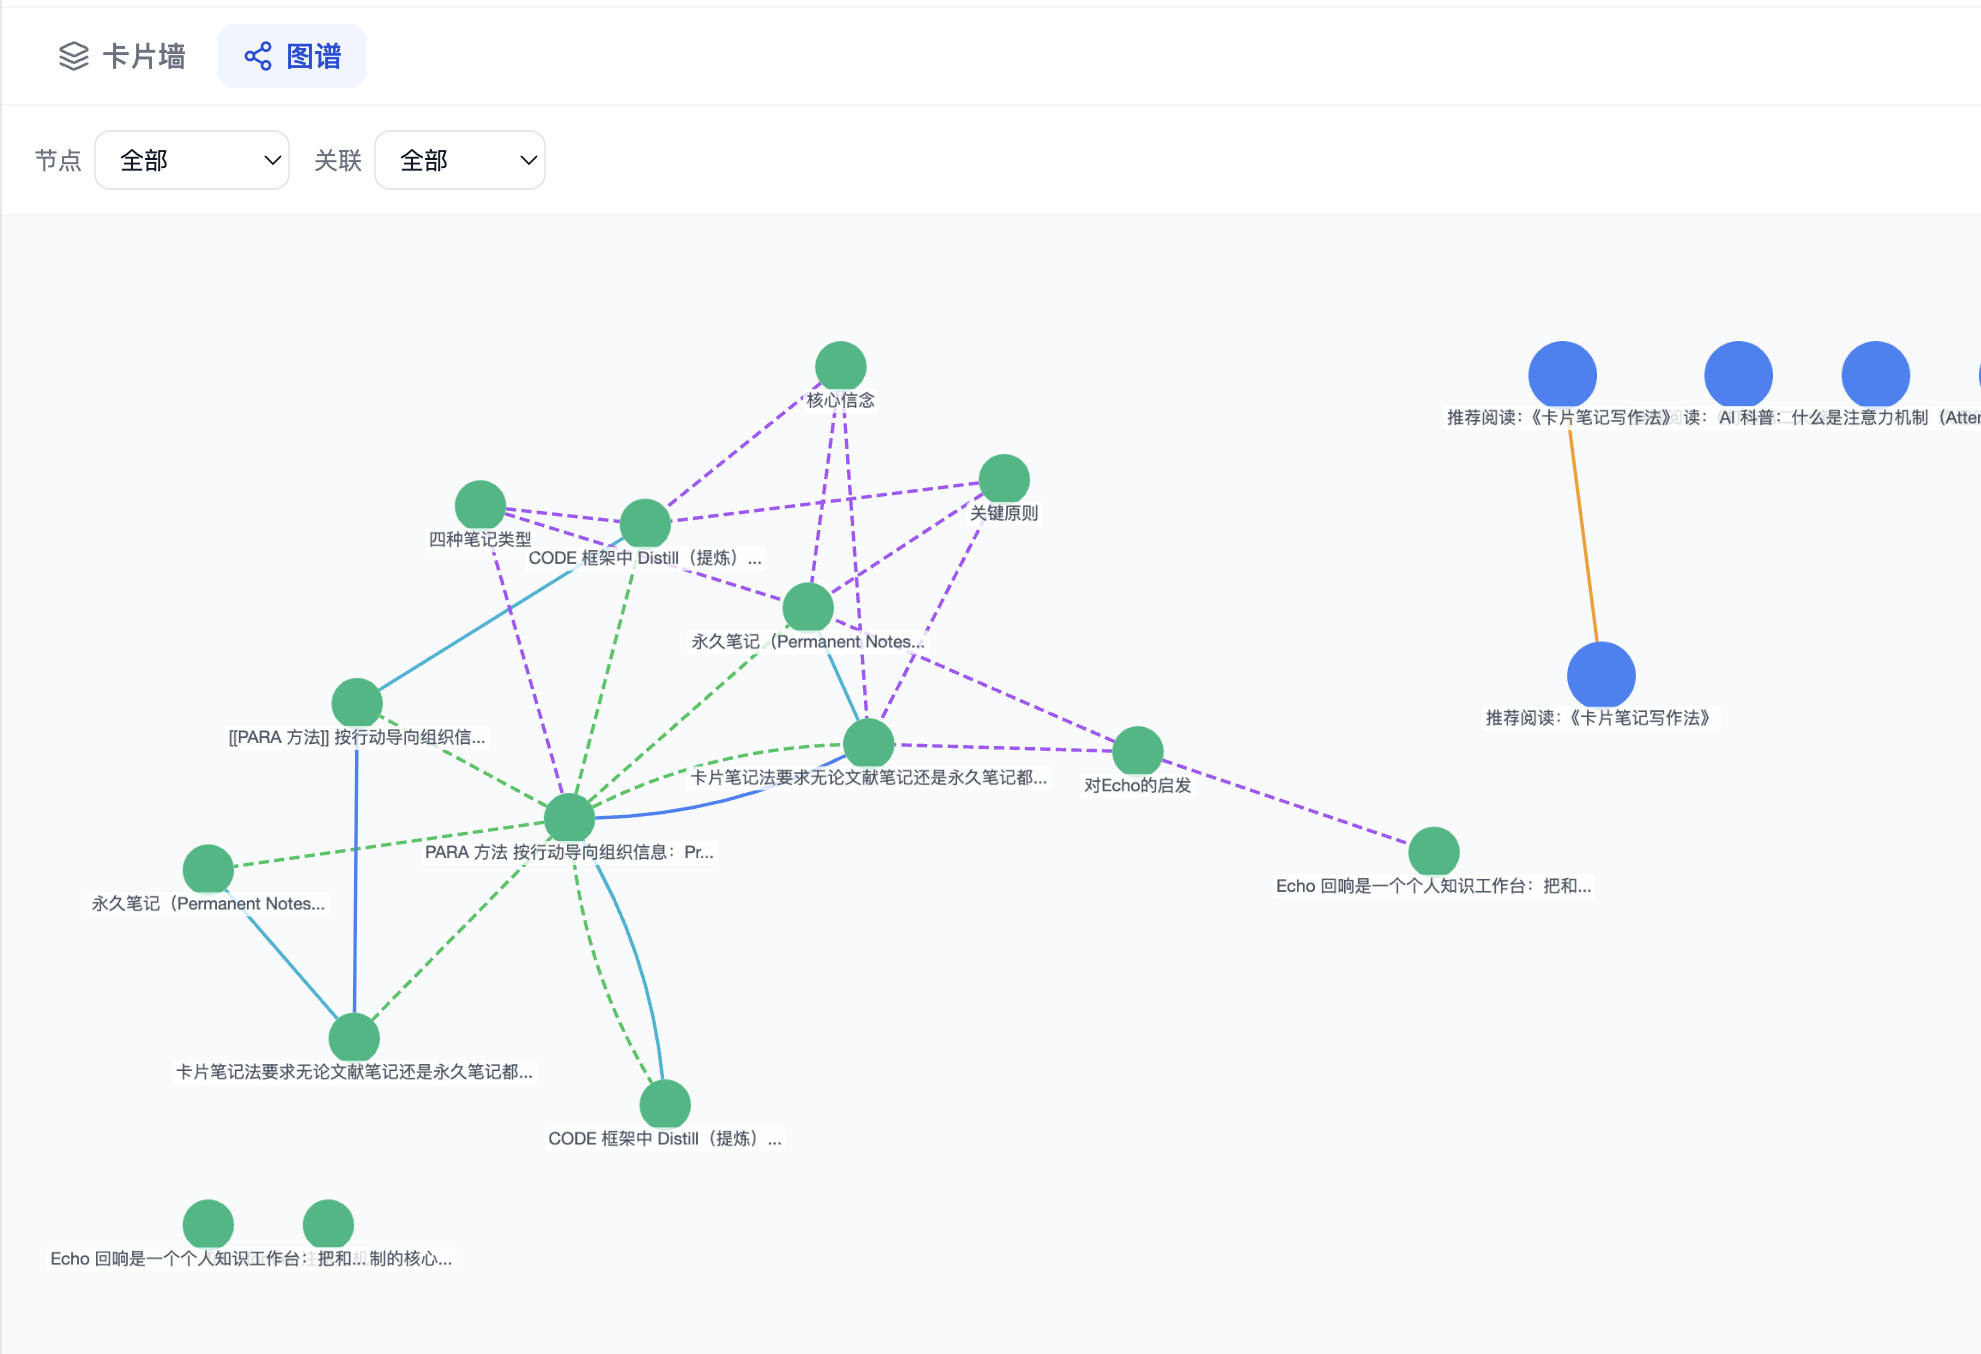Image resolution: width=1981 pixels, height=1354 pixels.
Task: Click the PARA 方法 central hub node
Action: click(x=570, y=818)
